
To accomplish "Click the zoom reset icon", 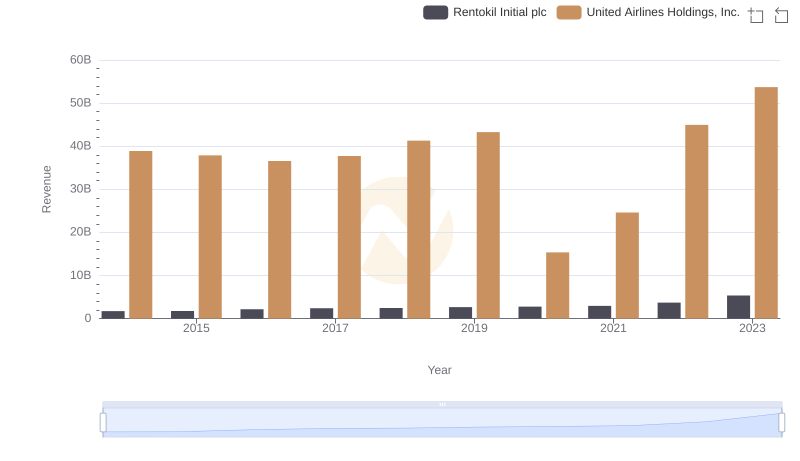I will click(x=781, y=15).
